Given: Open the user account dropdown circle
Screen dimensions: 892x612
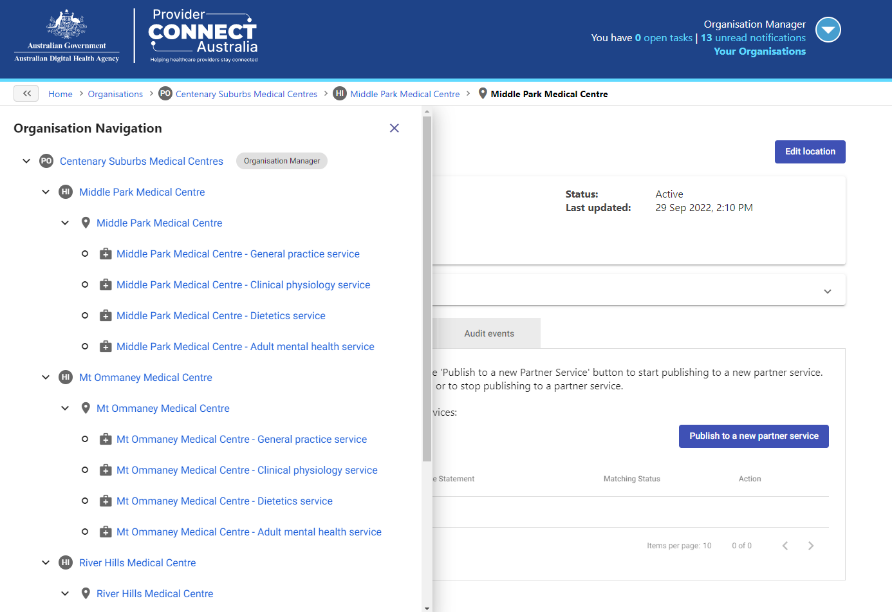Looking at the screenshot, I should pos(828,30).
